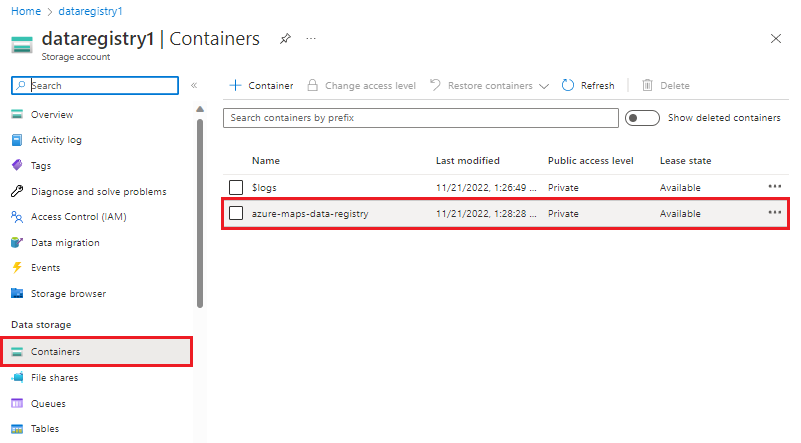Click the Access Control (IAM) icon
Viewport: 801px width, 443px height.
(x=17, y=217)
